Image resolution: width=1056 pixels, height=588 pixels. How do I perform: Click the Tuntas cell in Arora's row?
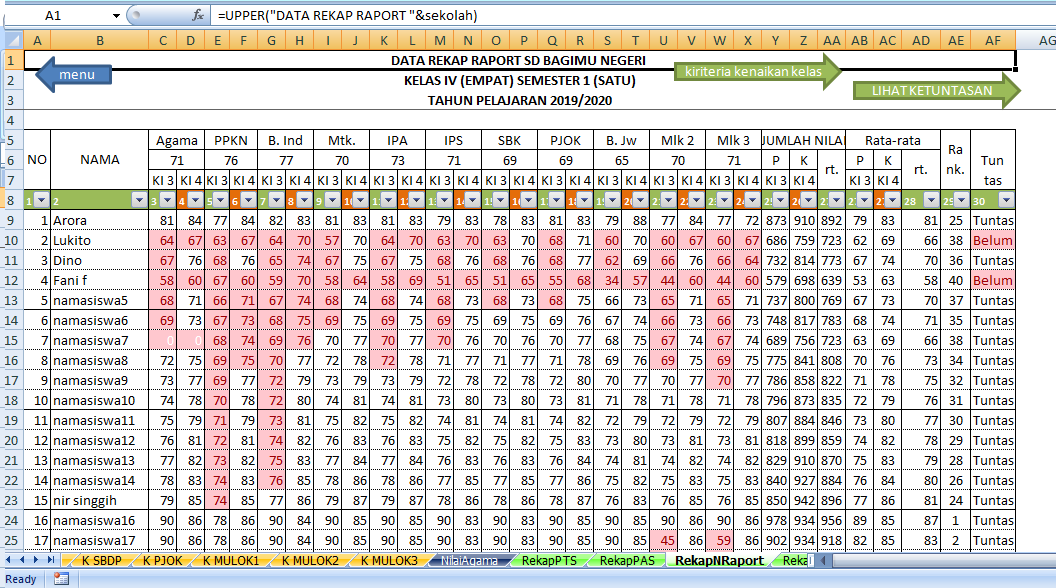[993, 220]
